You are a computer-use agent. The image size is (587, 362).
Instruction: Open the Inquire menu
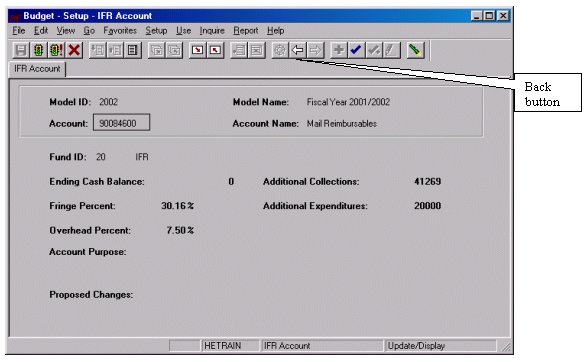pos(212,31)
